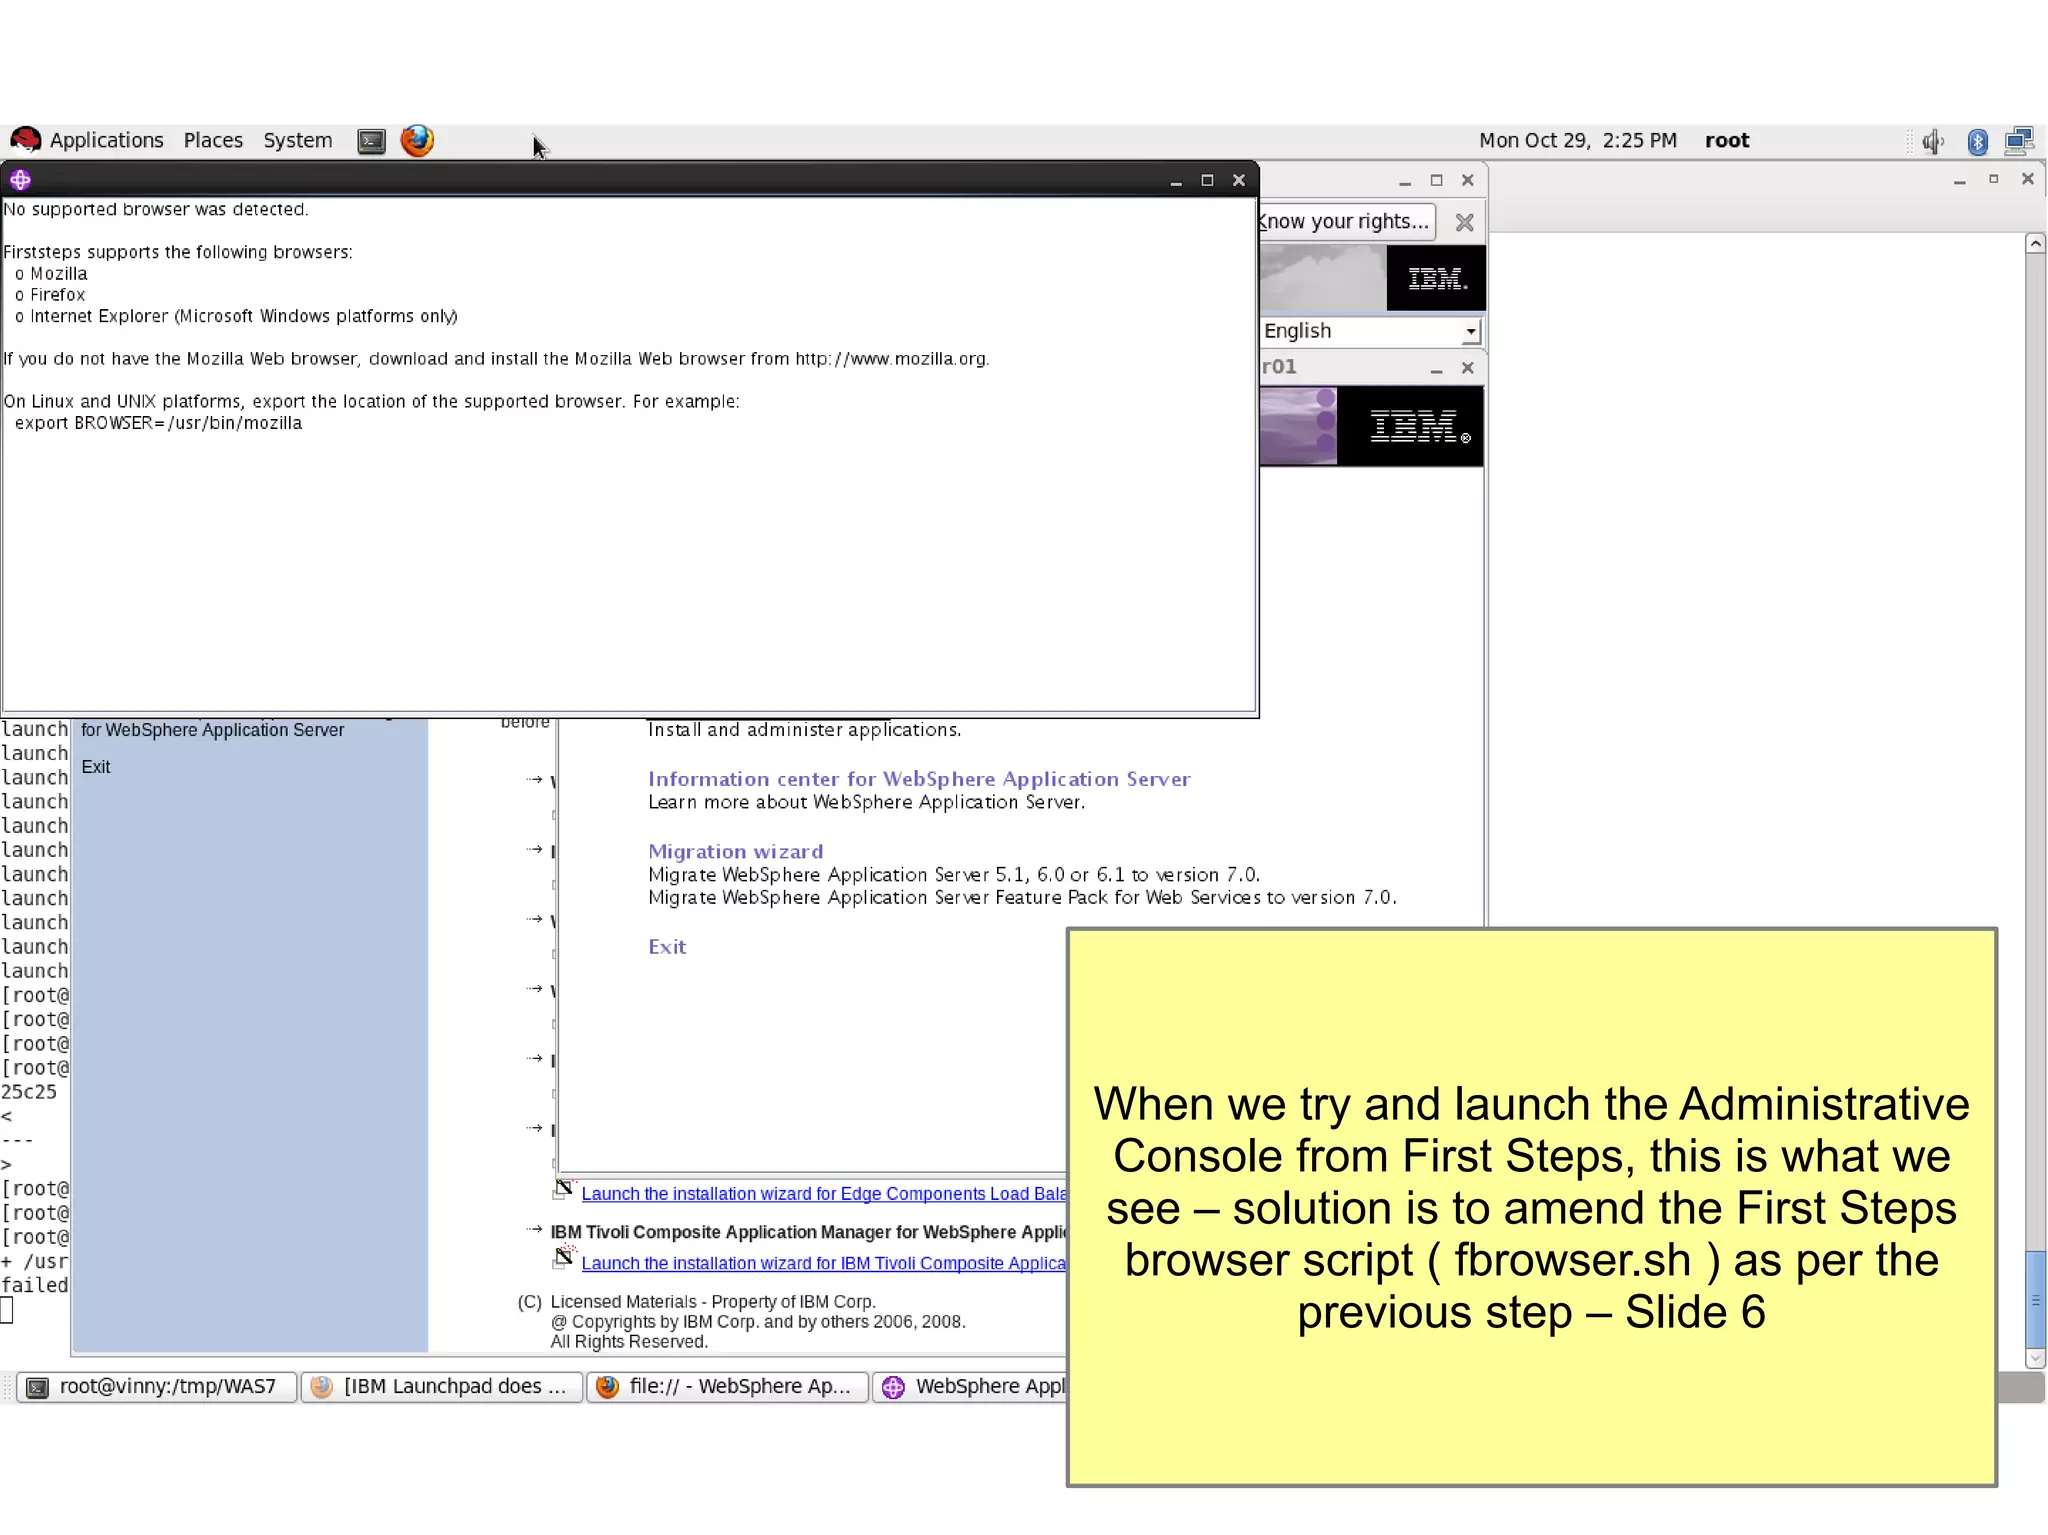This screenshot has width=2048, height=1535.
Task: Open the System menu
Action: pyautogui.click(x=297, y=140)
